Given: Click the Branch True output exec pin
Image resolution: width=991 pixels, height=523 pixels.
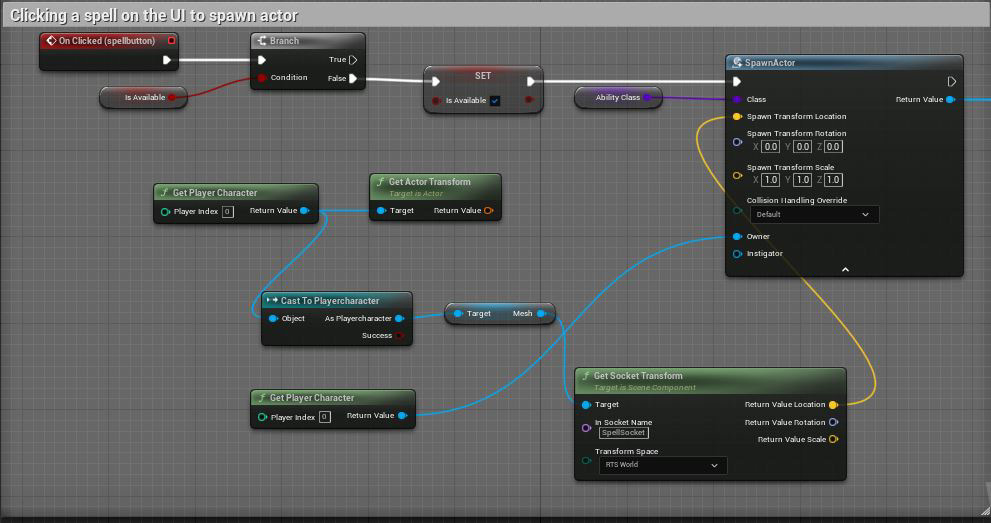Looking at the screenshot, I should [x=353, y=60].
